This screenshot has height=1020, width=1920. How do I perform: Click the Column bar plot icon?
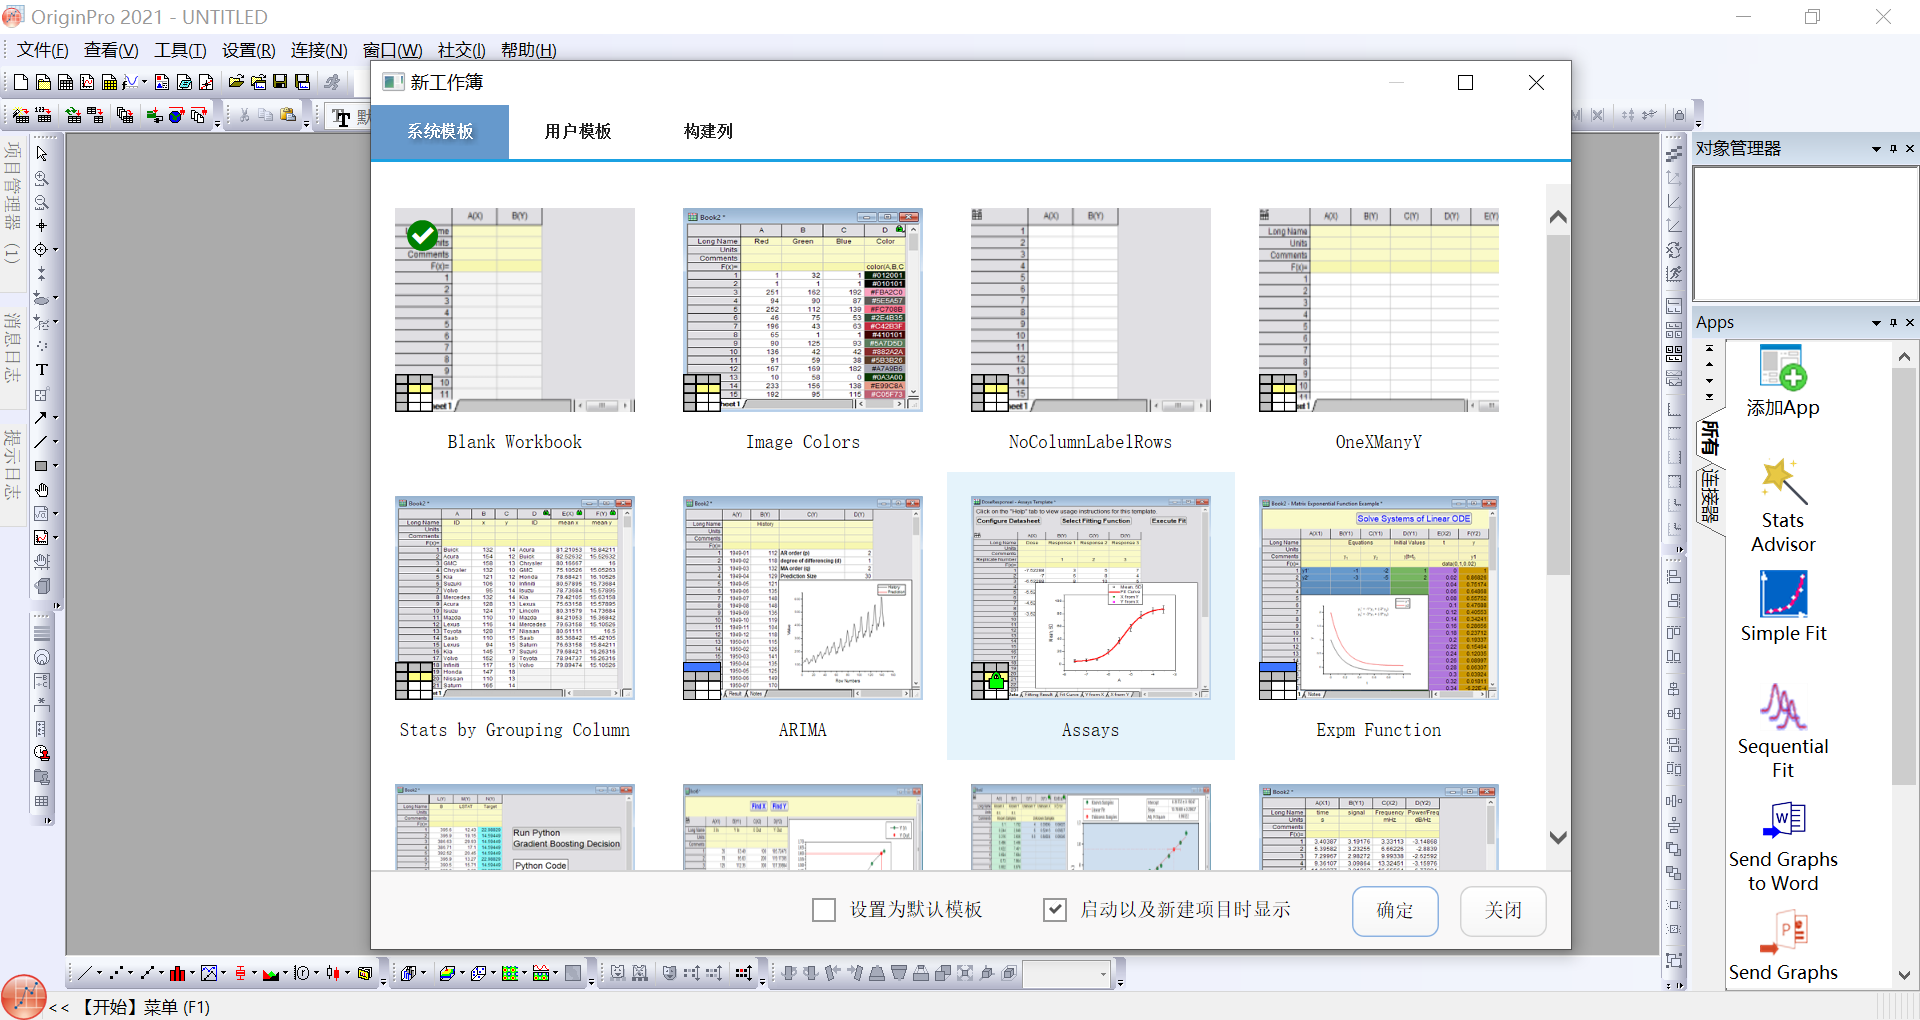point(178,973)
